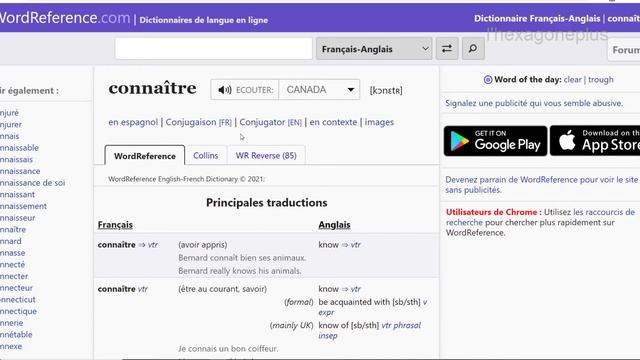Click the word of the day 'clear'
Viewport: 640px width, 360px height.
click(x=572, y=80)
